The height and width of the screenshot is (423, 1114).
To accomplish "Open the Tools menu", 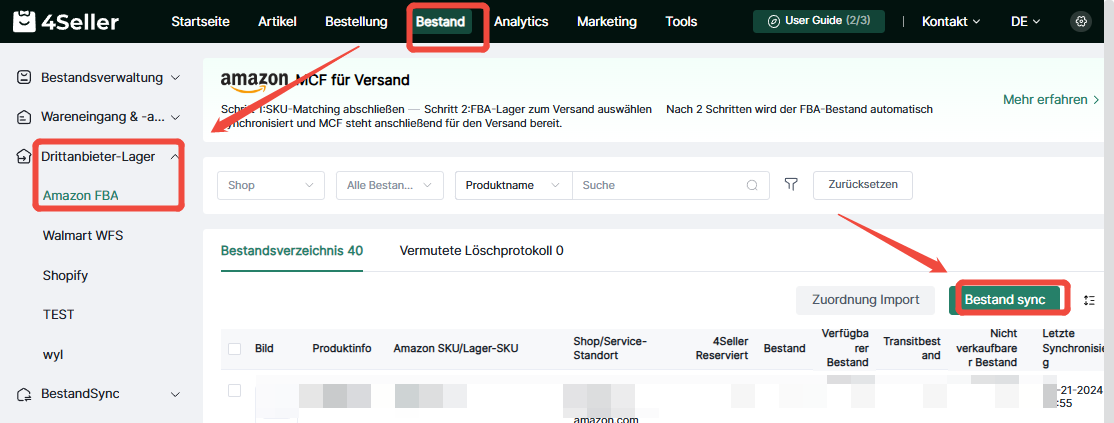I will (681, 21).
